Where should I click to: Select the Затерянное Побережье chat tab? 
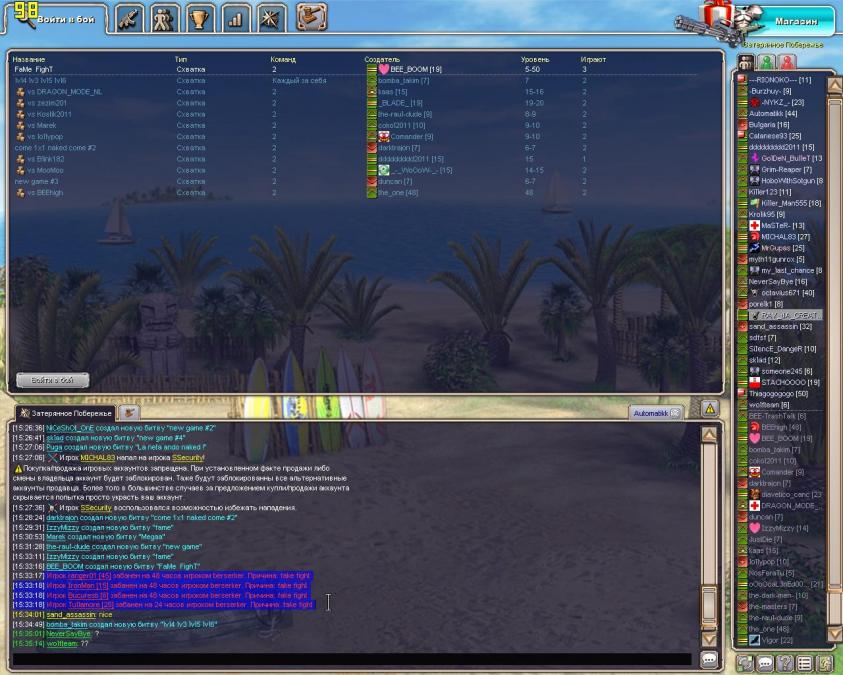click(x=65, y=413)
